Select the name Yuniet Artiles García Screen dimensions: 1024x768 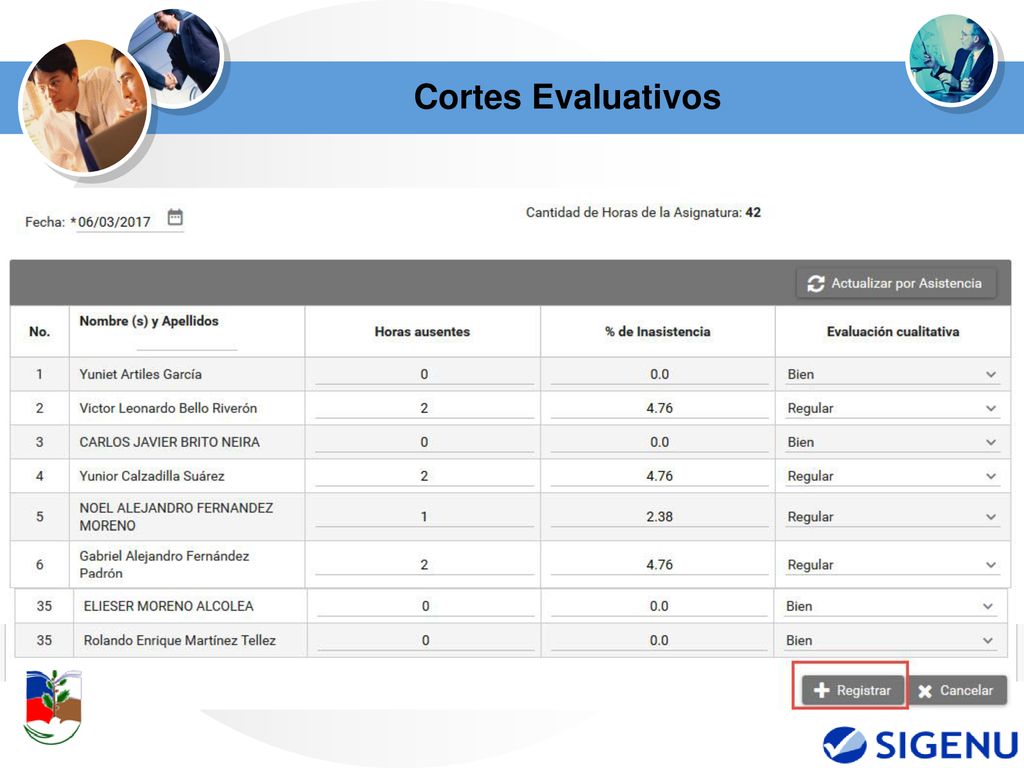click(x=140, y=374)
